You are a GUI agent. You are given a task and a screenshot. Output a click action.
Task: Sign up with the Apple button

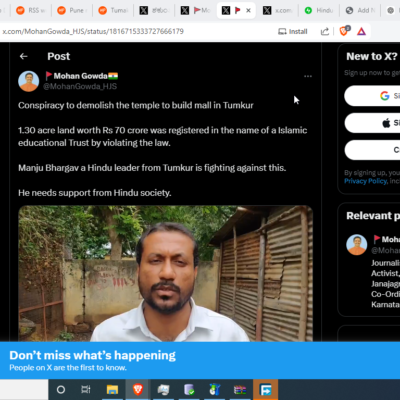(x=372, y=123)
